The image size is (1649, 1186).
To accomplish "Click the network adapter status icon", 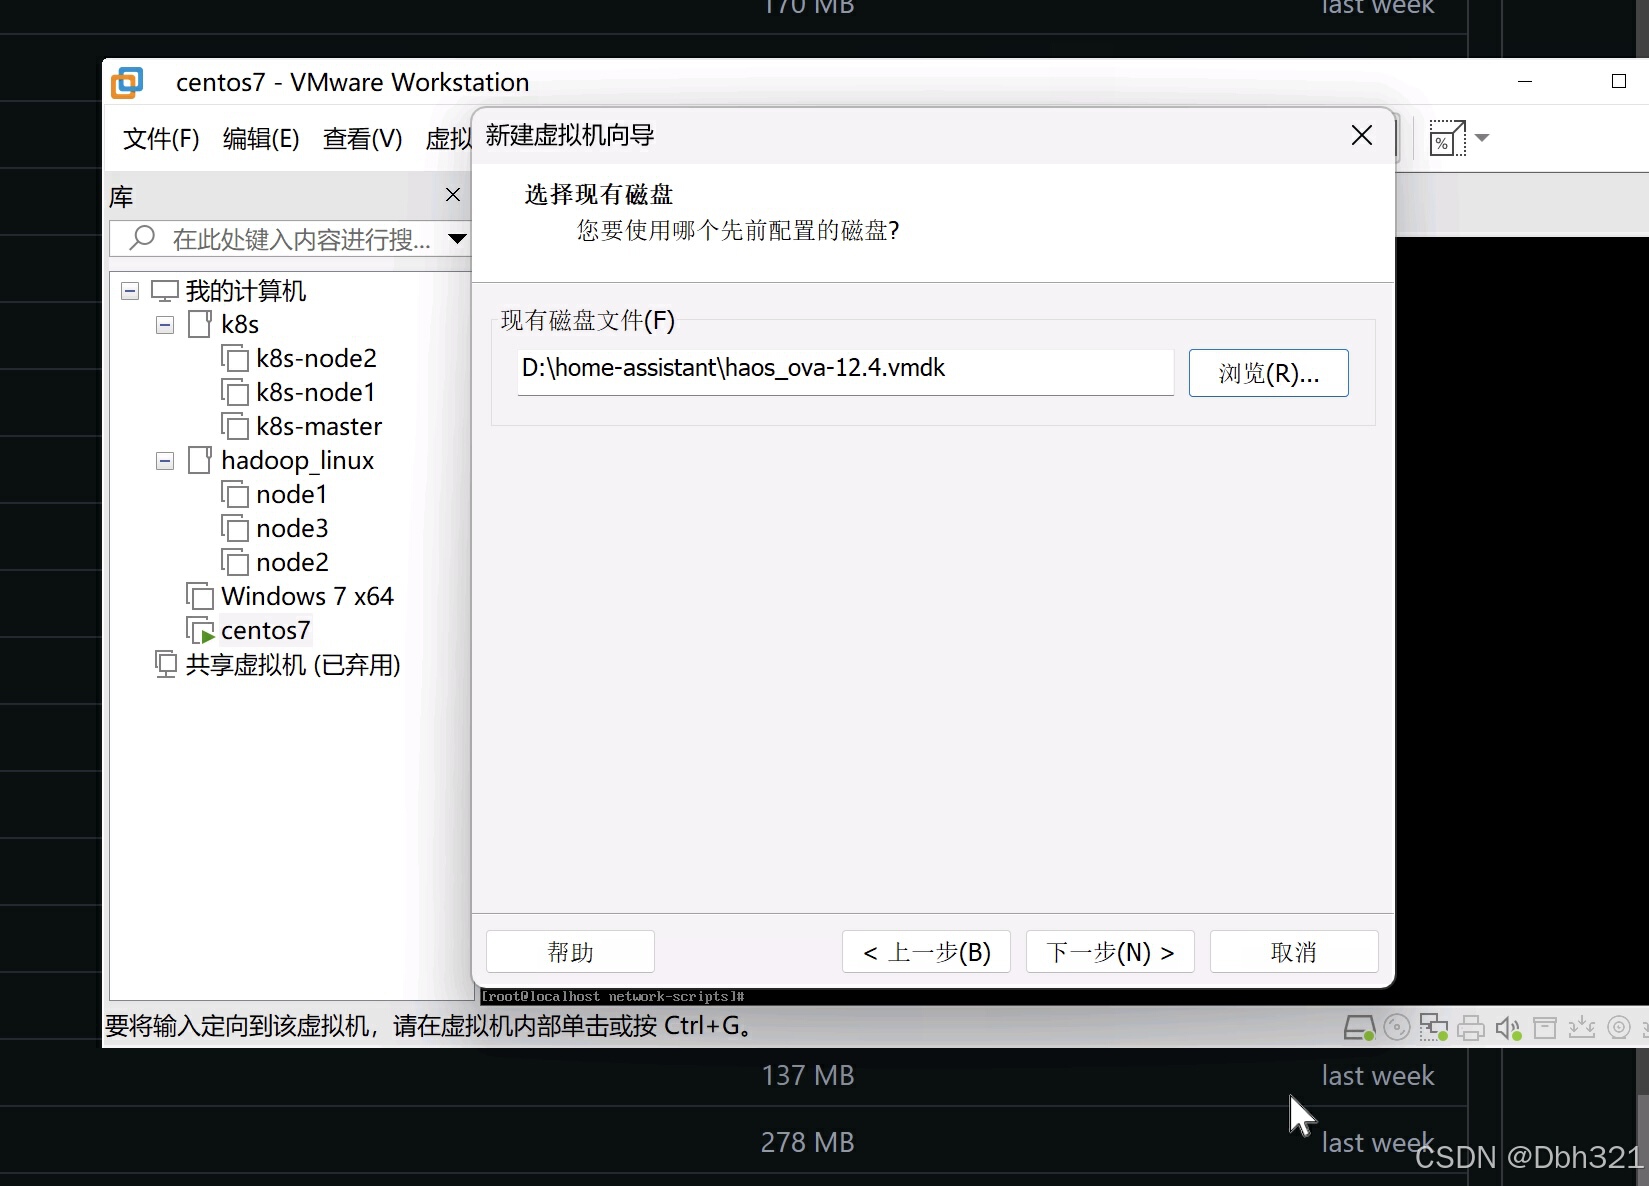I will pyautogui.click(x=1434, y=1027).
